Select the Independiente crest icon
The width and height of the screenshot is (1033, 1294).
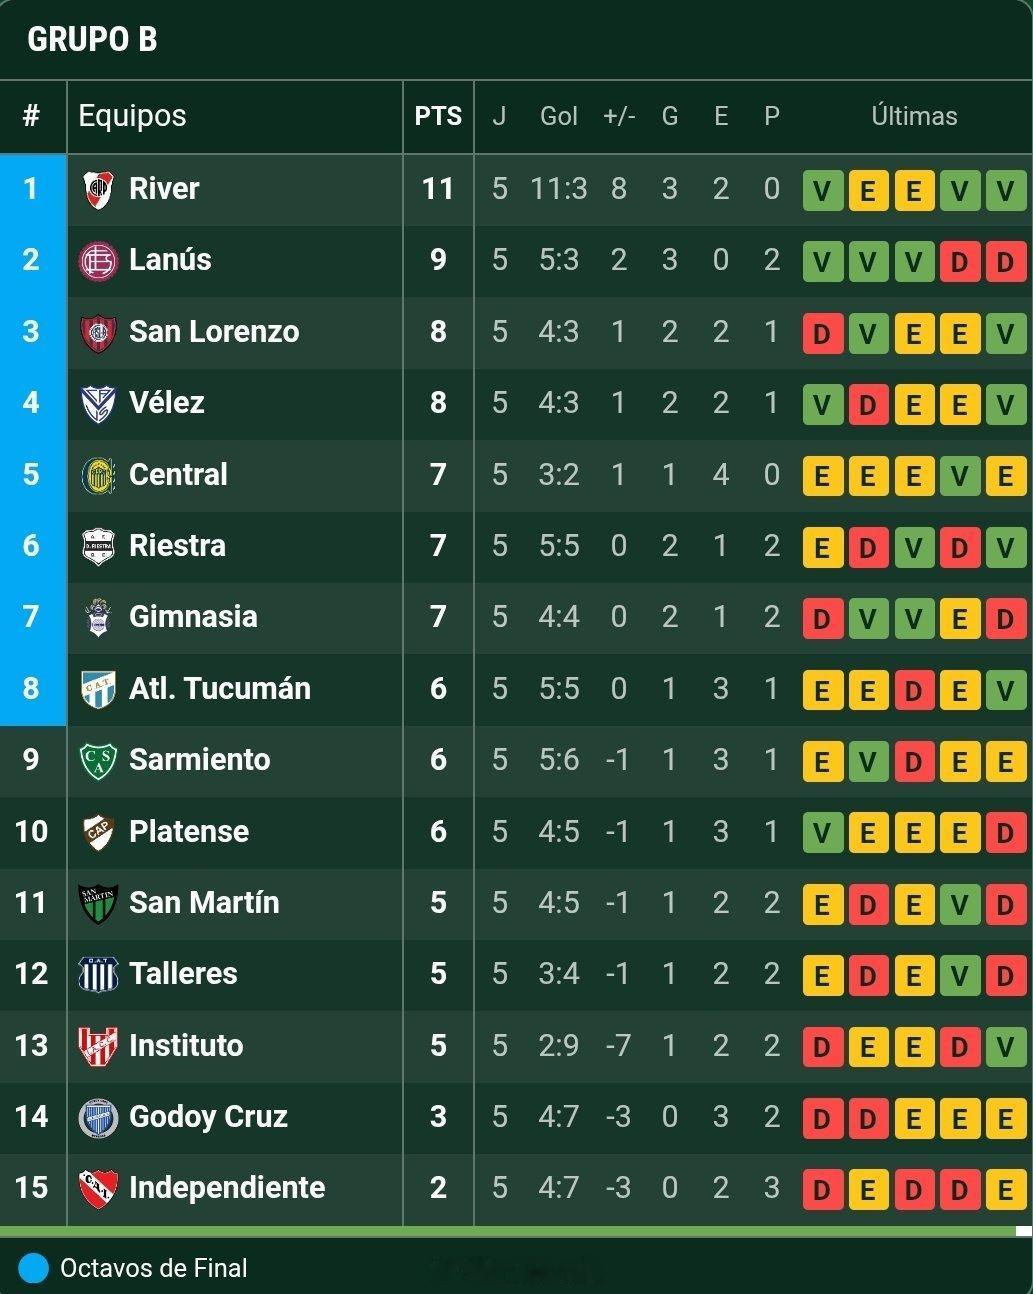[98, 1188]
